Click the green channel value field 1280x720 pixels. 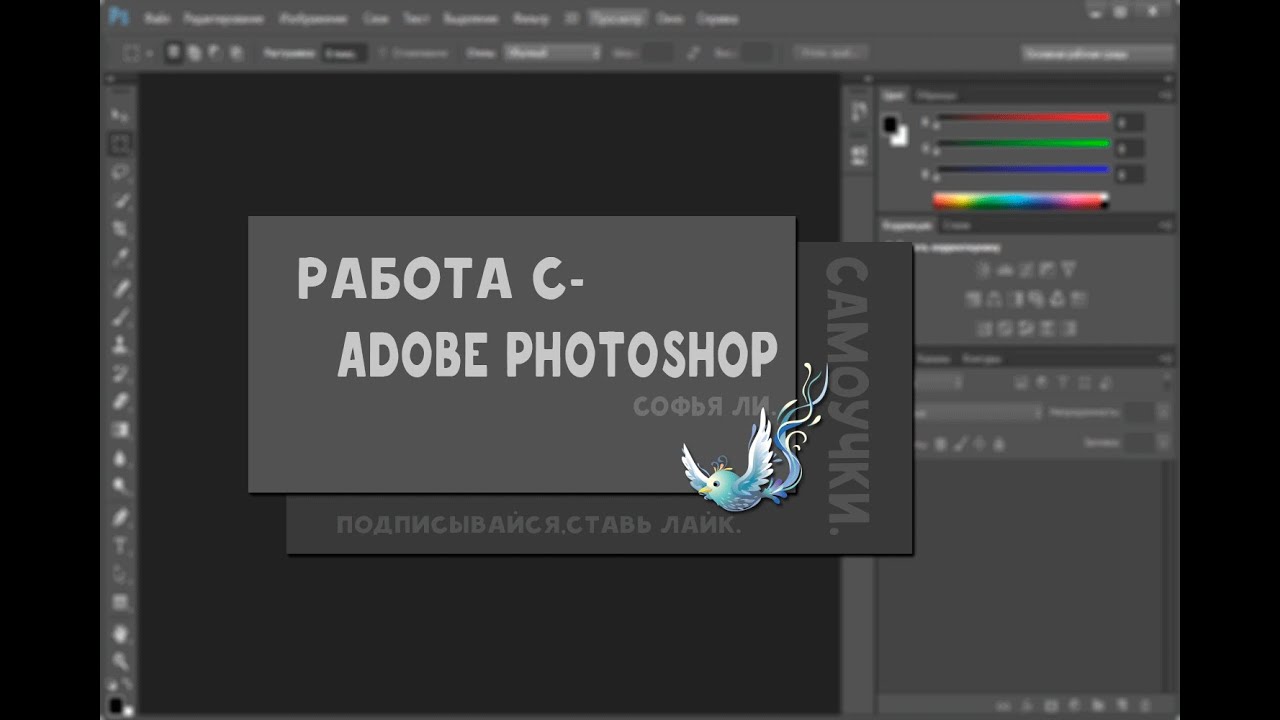click(x=1129, y=148)
